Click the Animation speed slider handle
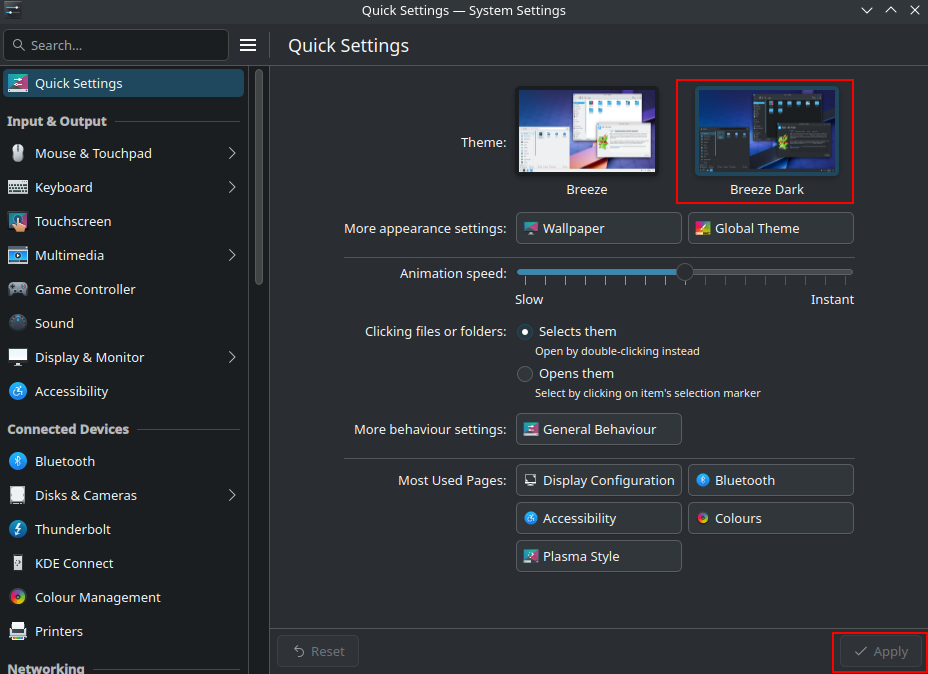The width and height of the screenshot is (928, 674). (x=685, y=272)
